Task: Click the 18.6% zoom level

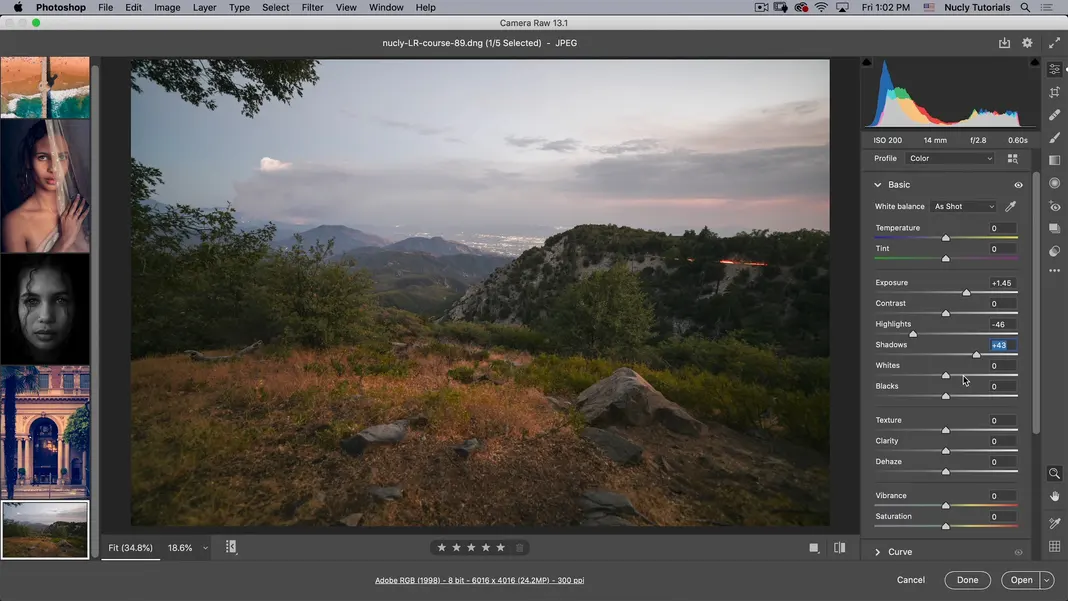Action: pyautogui.click(x=180, y=548)
